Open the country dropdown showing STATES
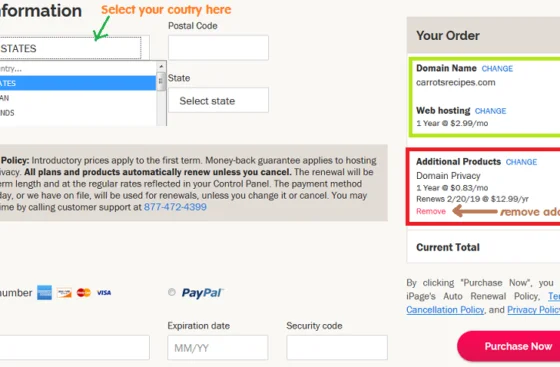This screenshot has height=367, width=560. tap(70, 48)
